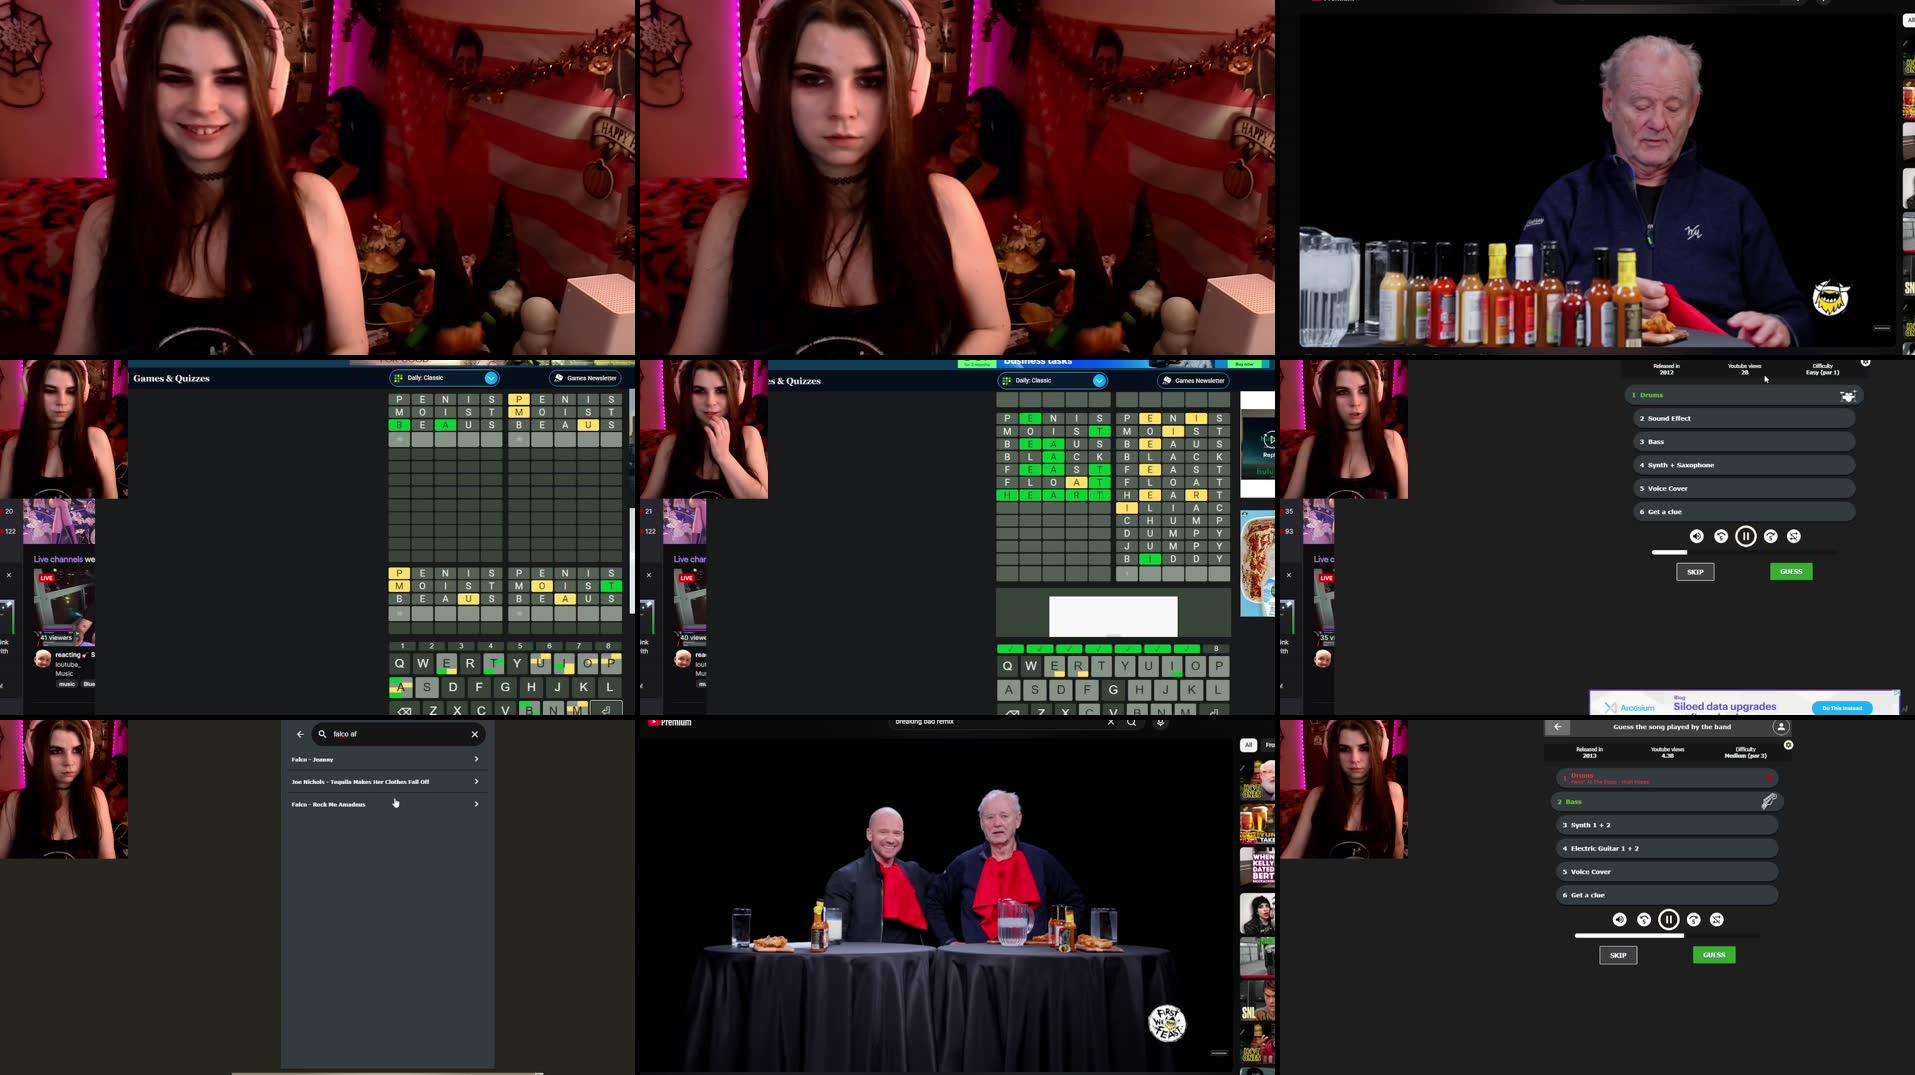Image resolution: width=1915 pixels, height=1075 pixels.
Task: Clear the falco af search query
Action: coord(474,734)
